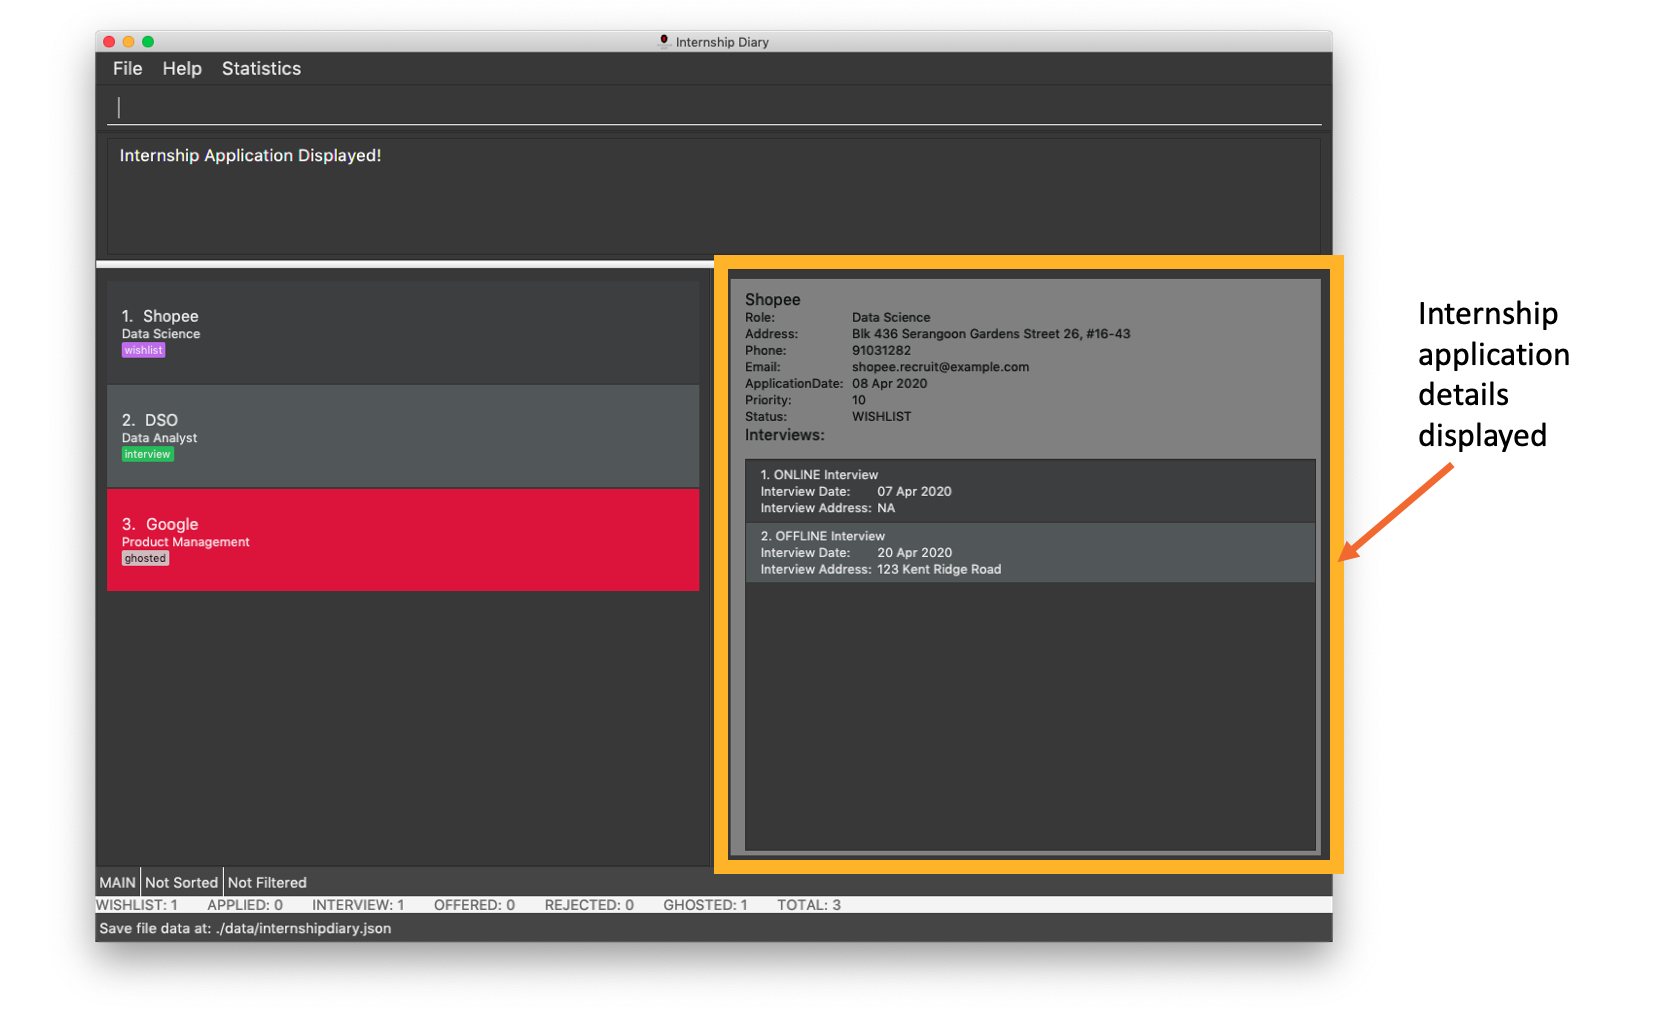
Task: Minimize window with the yellow button
Action: (x=128, y=42)
